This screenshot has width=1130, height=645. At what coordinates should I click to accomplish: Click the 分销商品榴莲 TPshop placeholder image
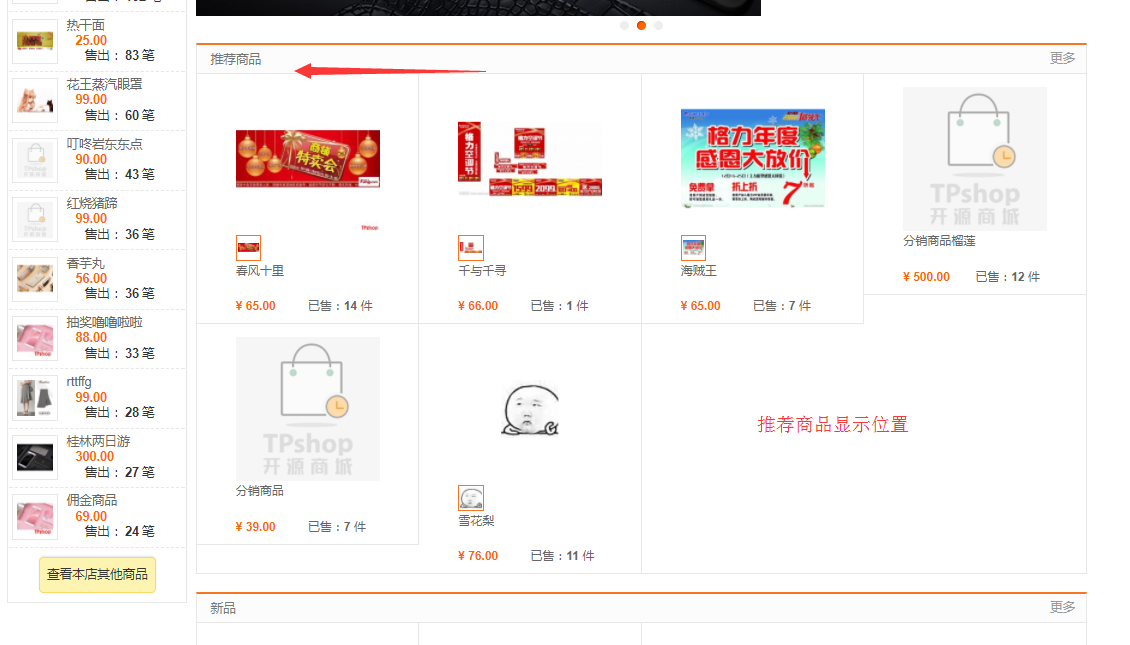click(x=975, y=158)
